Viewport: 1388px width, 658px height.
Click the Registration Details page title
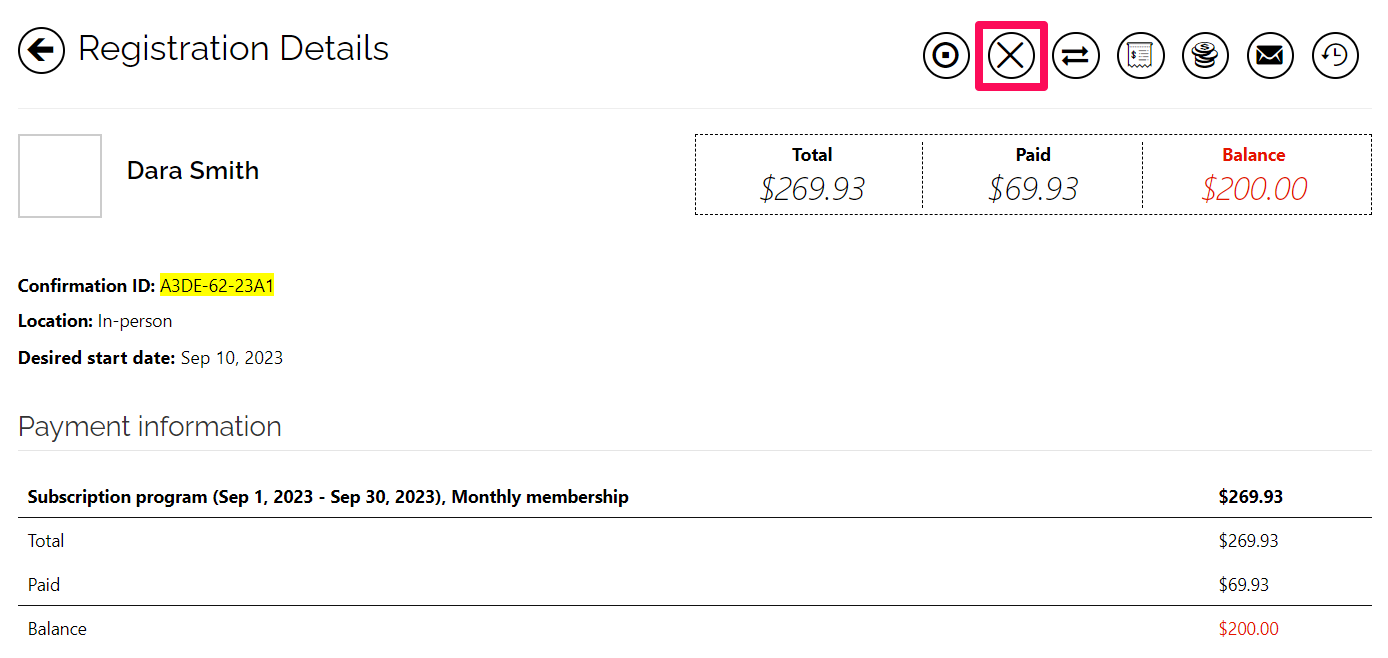(x=234, y=48)
